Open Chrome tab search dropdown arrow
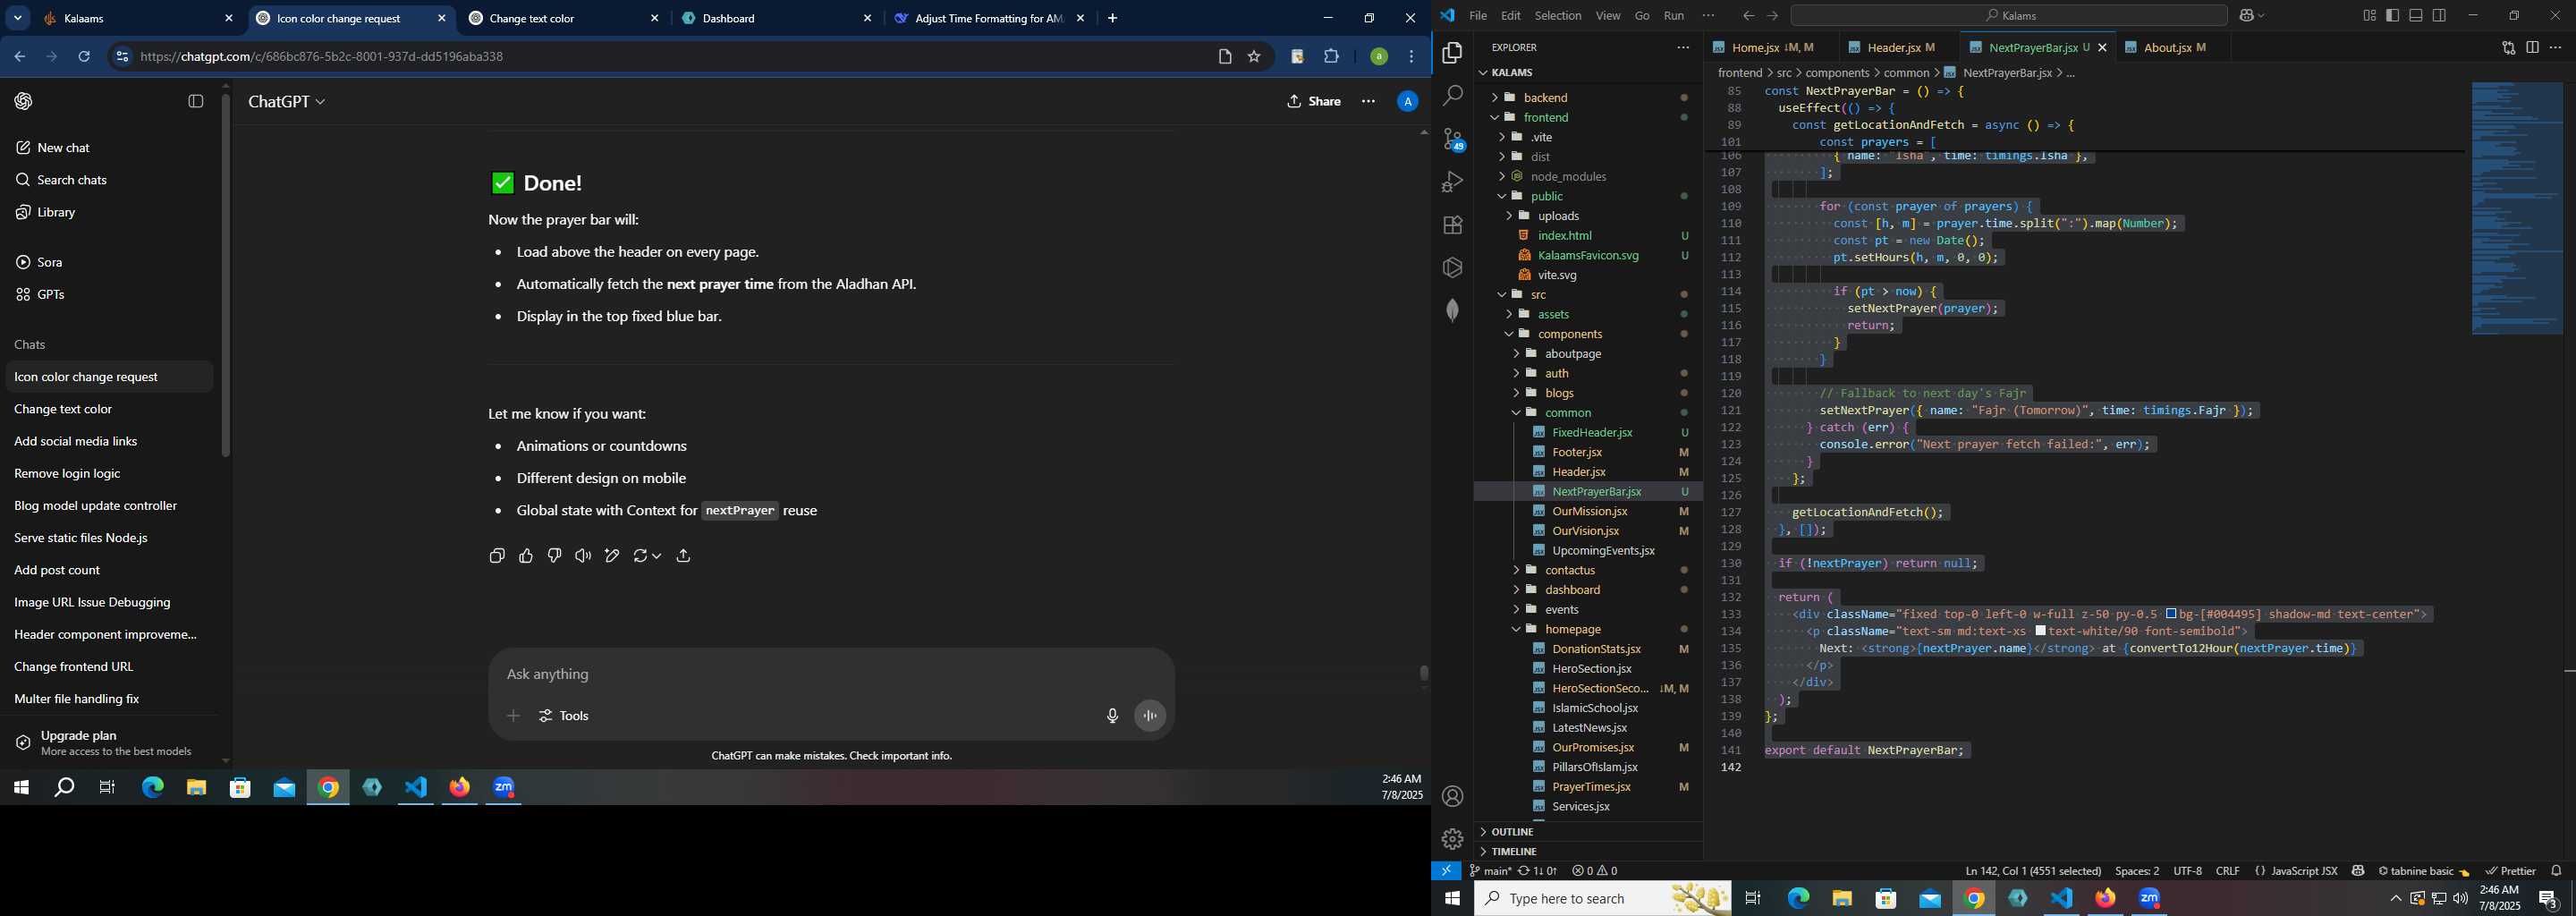Image resolution: width=2576 pixels, height=916 pixels. 18,18
